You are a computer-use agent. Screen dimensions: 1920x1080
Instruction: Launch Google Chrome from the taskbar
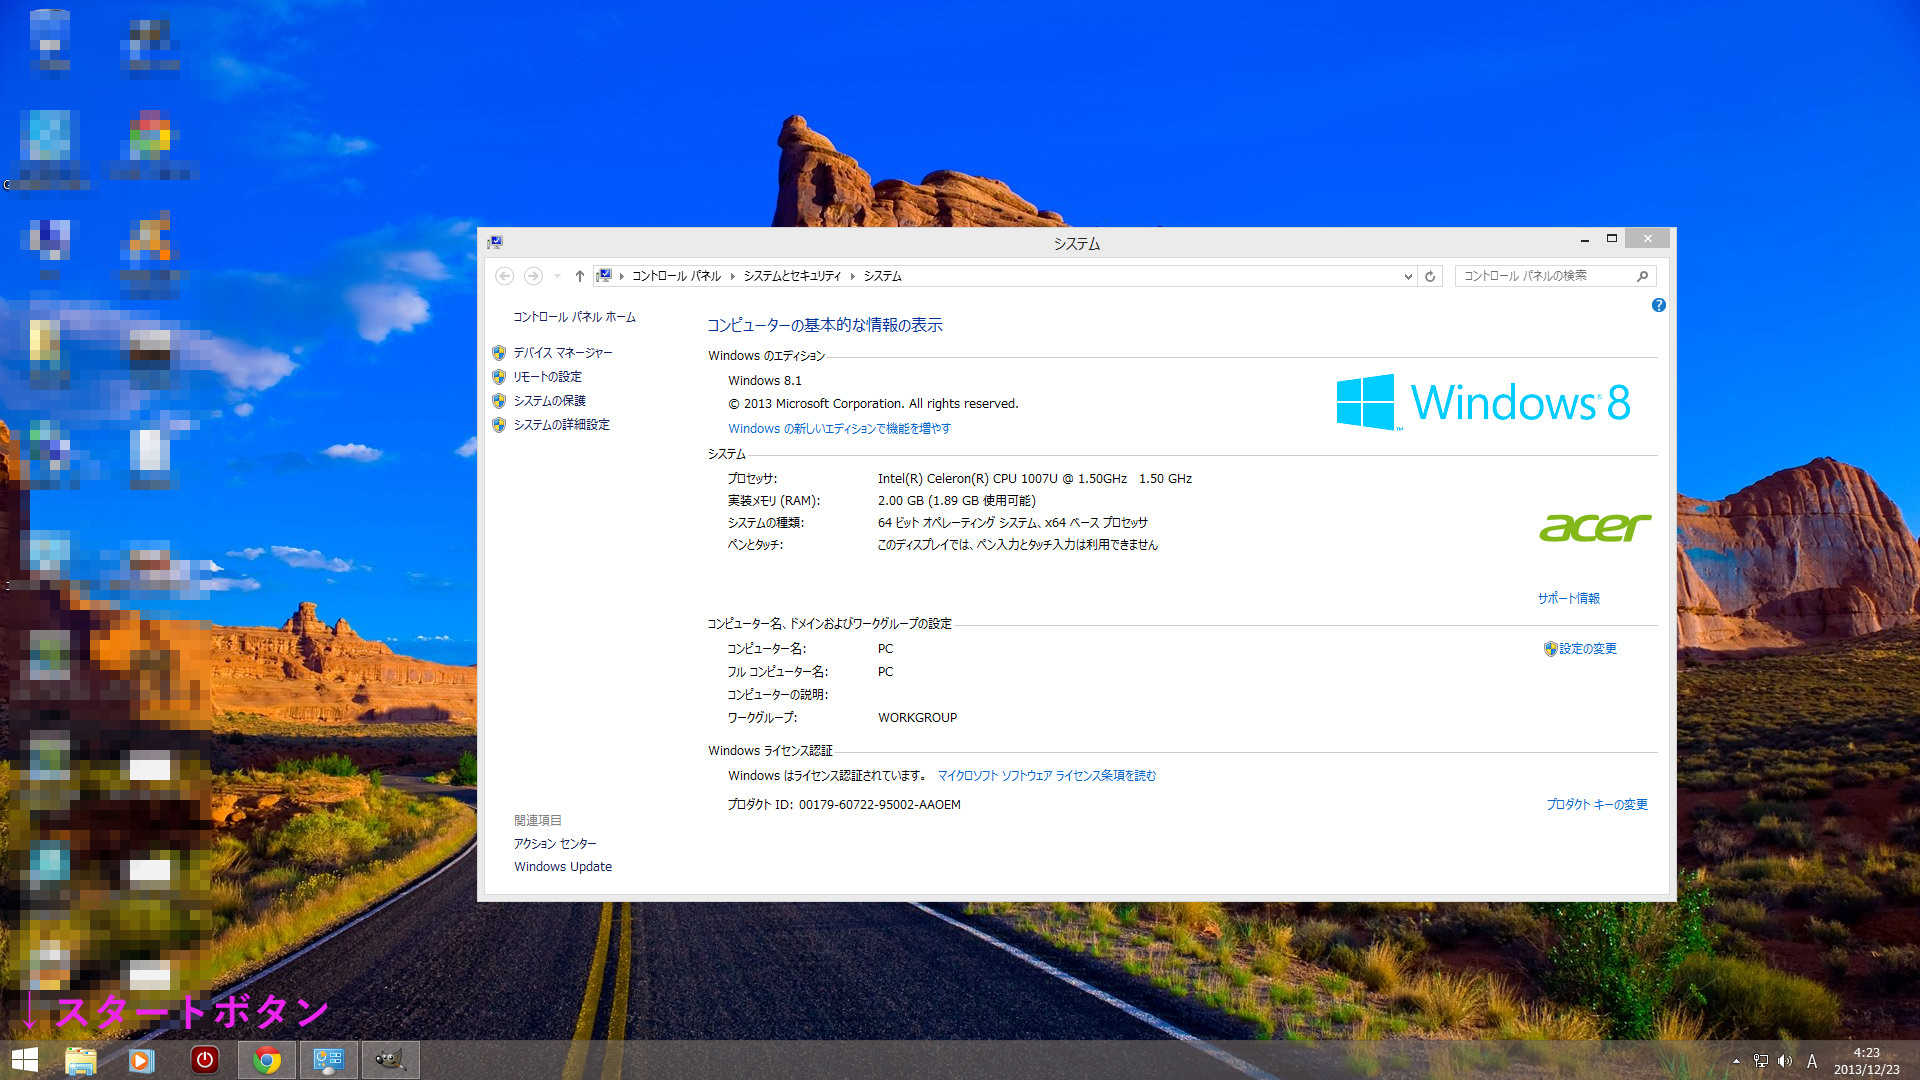267,1060
